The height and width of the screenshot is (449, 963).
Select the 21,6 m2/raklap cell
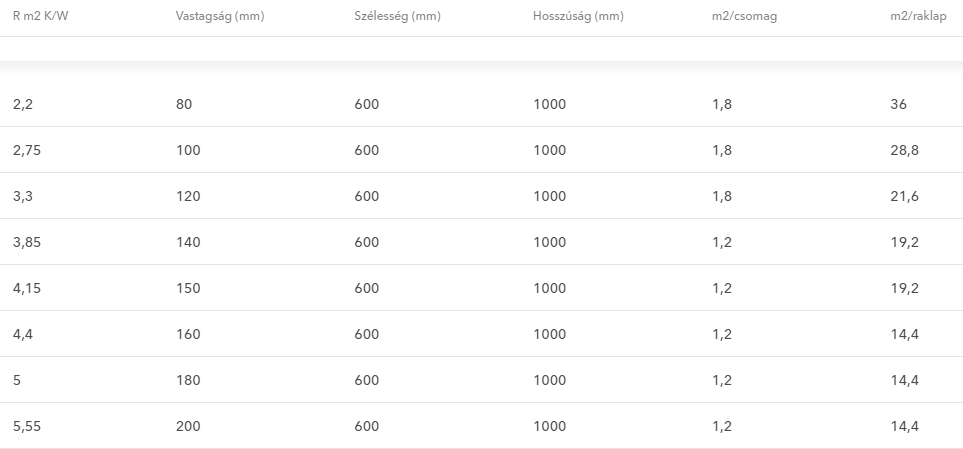(903, 196)
